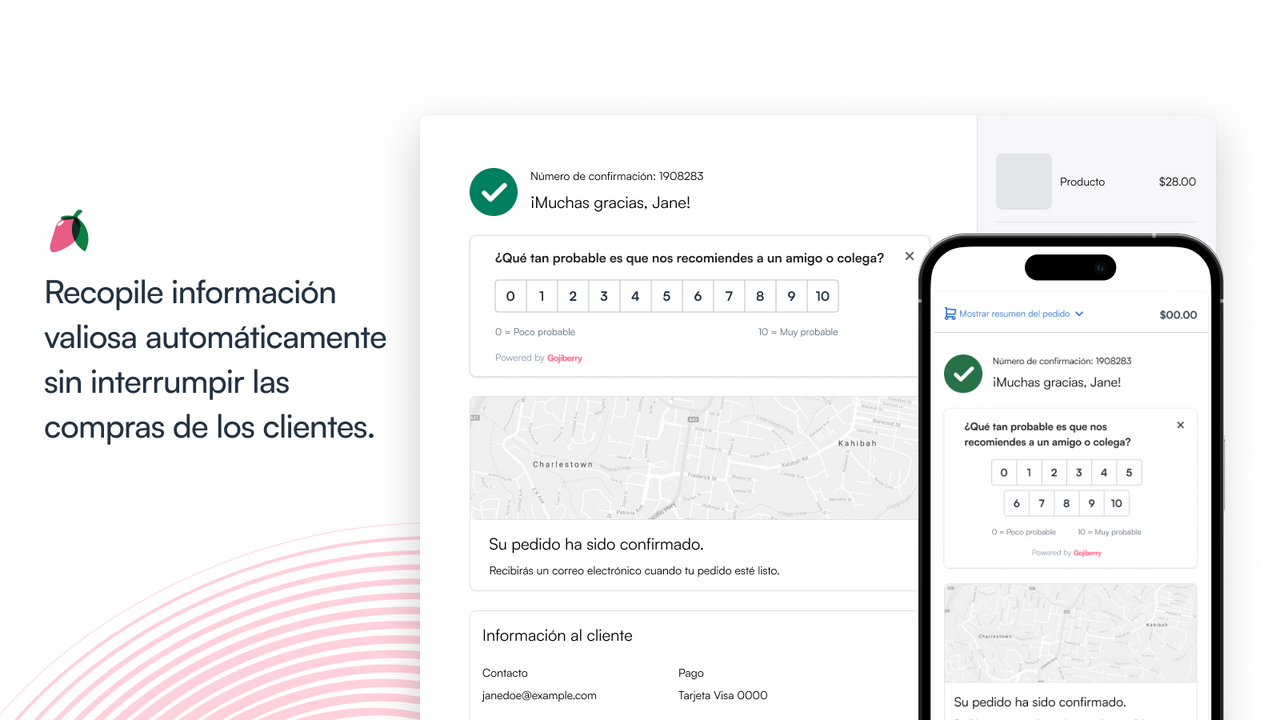Viewport: 1280px width, 720px height.
Task: Open the Gojiberry link in phone survey
Action: pos(1088,553)
